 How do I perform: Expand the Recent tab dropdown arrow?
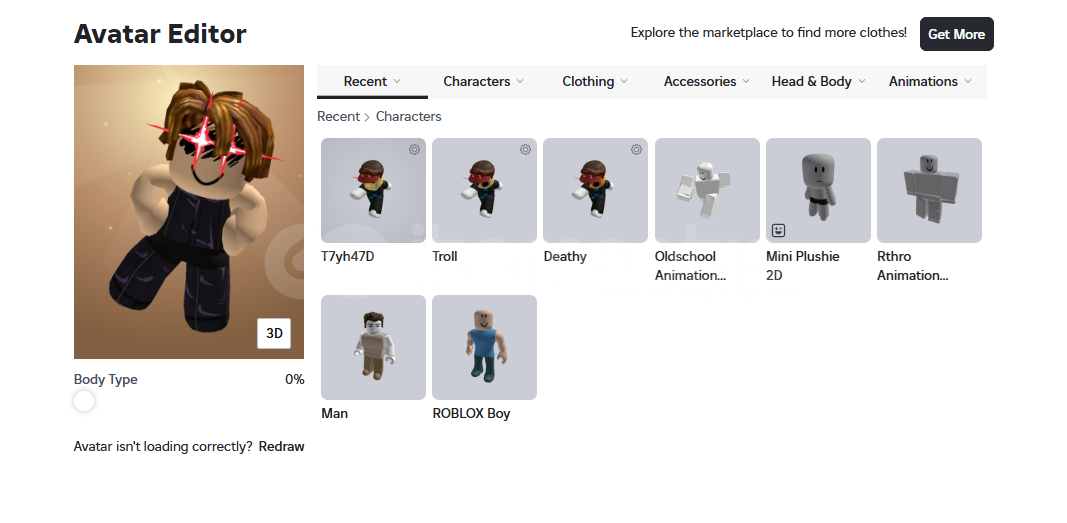(397, 81)
